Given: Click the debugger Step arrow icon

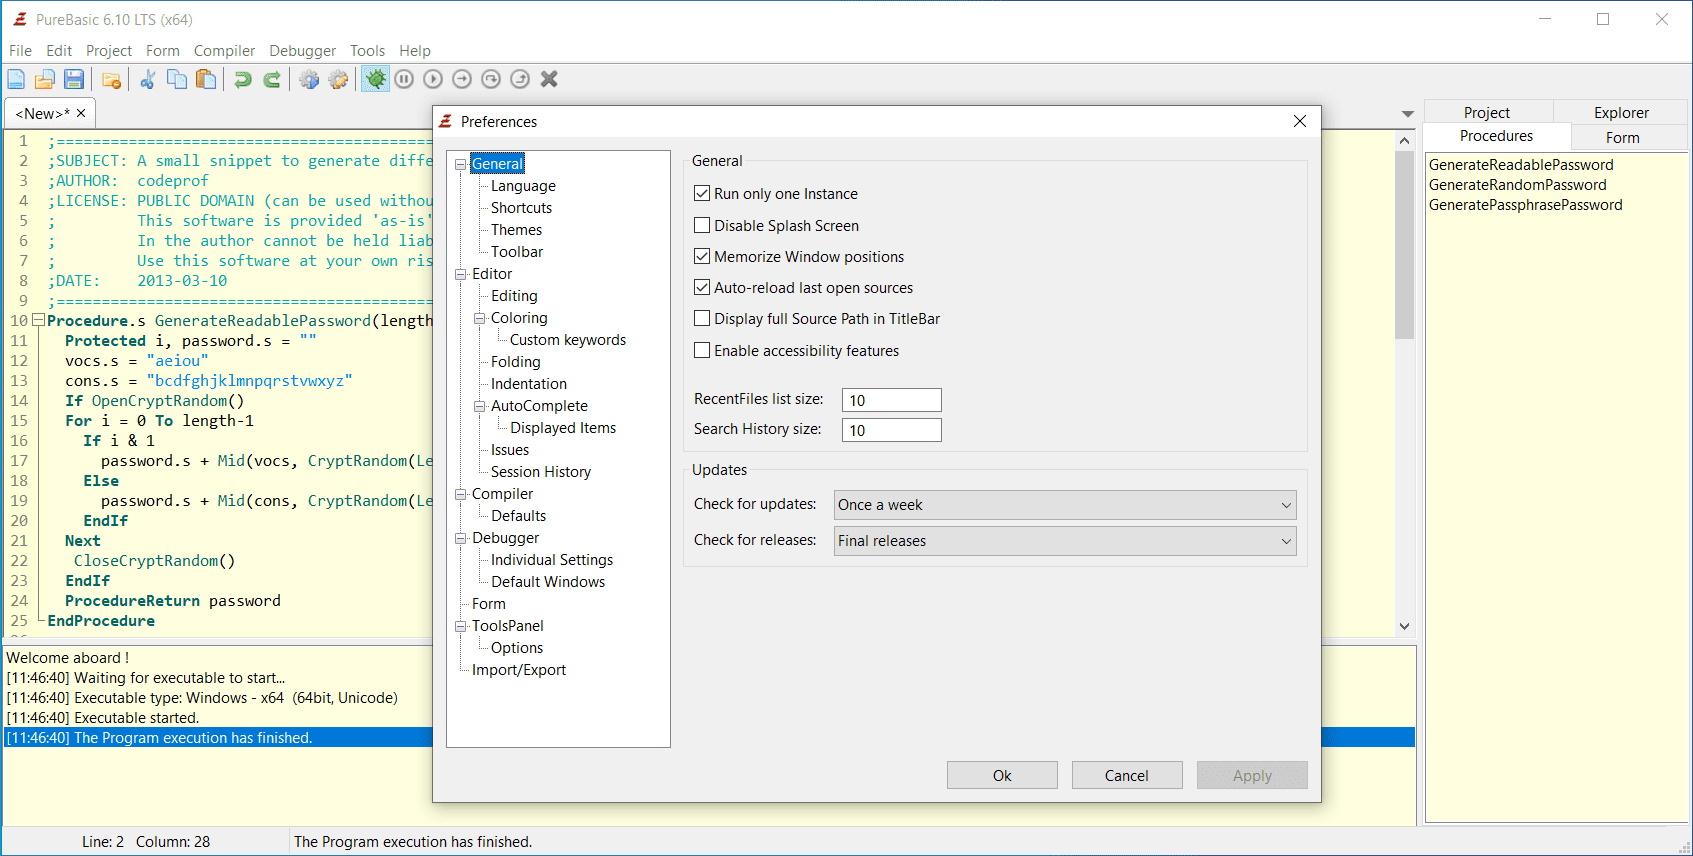Looking at the screenshot, I should click(462, 80).
